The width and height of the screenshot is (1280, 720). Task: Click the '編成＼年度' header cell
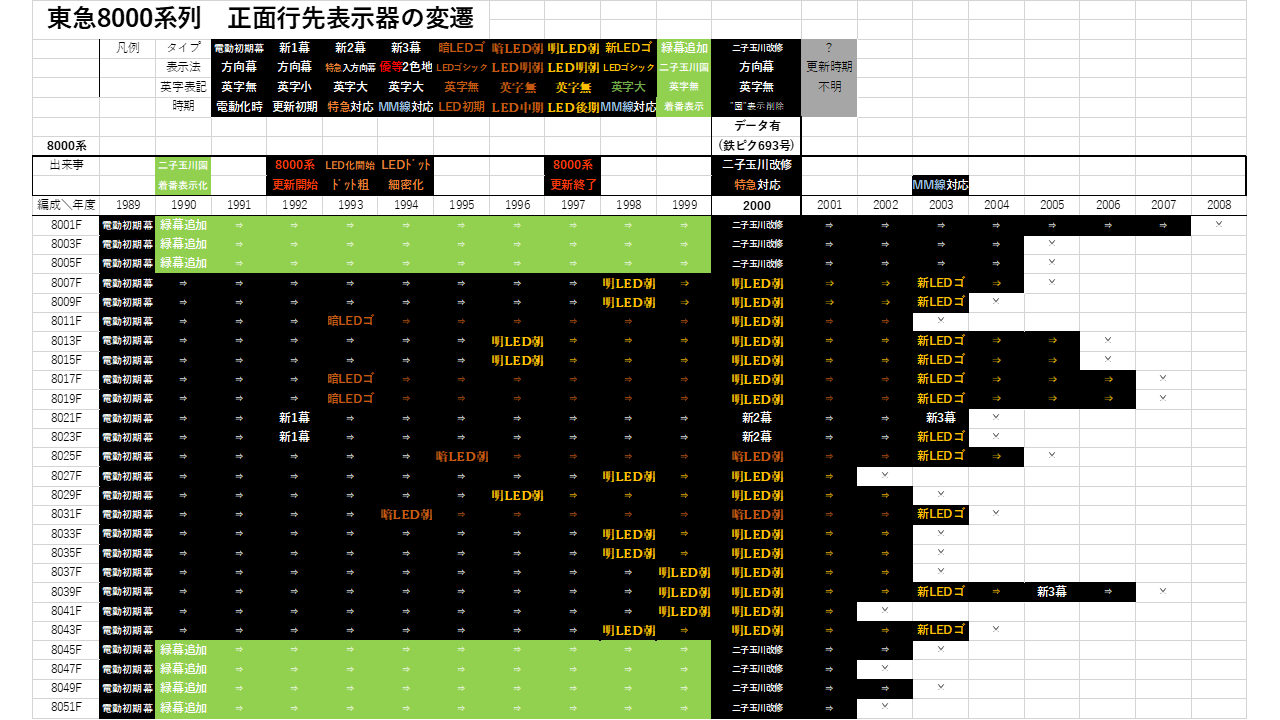pyautogui.click(x=65, y=205)
